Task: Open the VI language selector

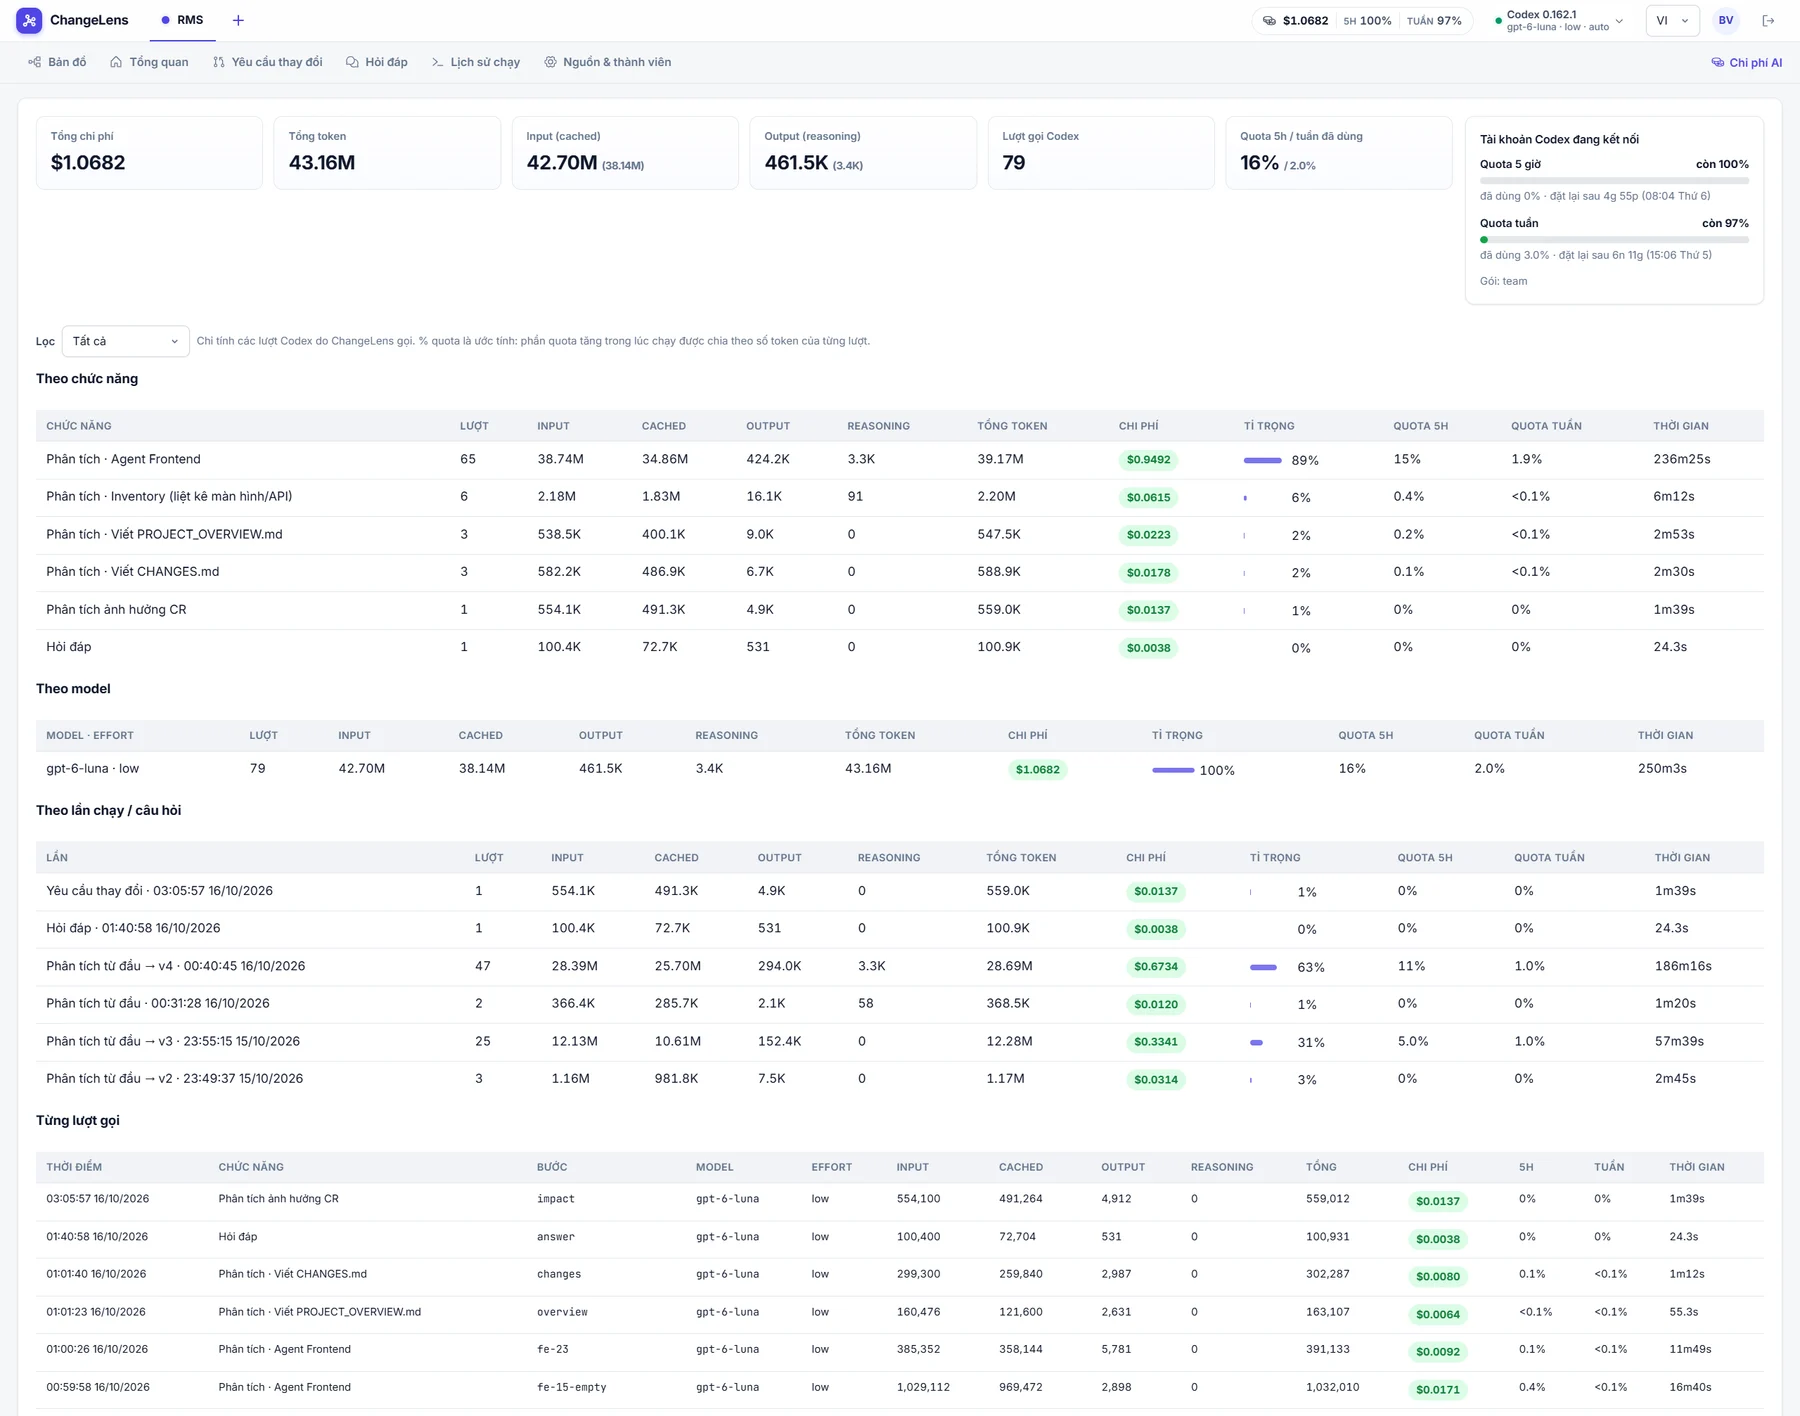Action: 1672,20
